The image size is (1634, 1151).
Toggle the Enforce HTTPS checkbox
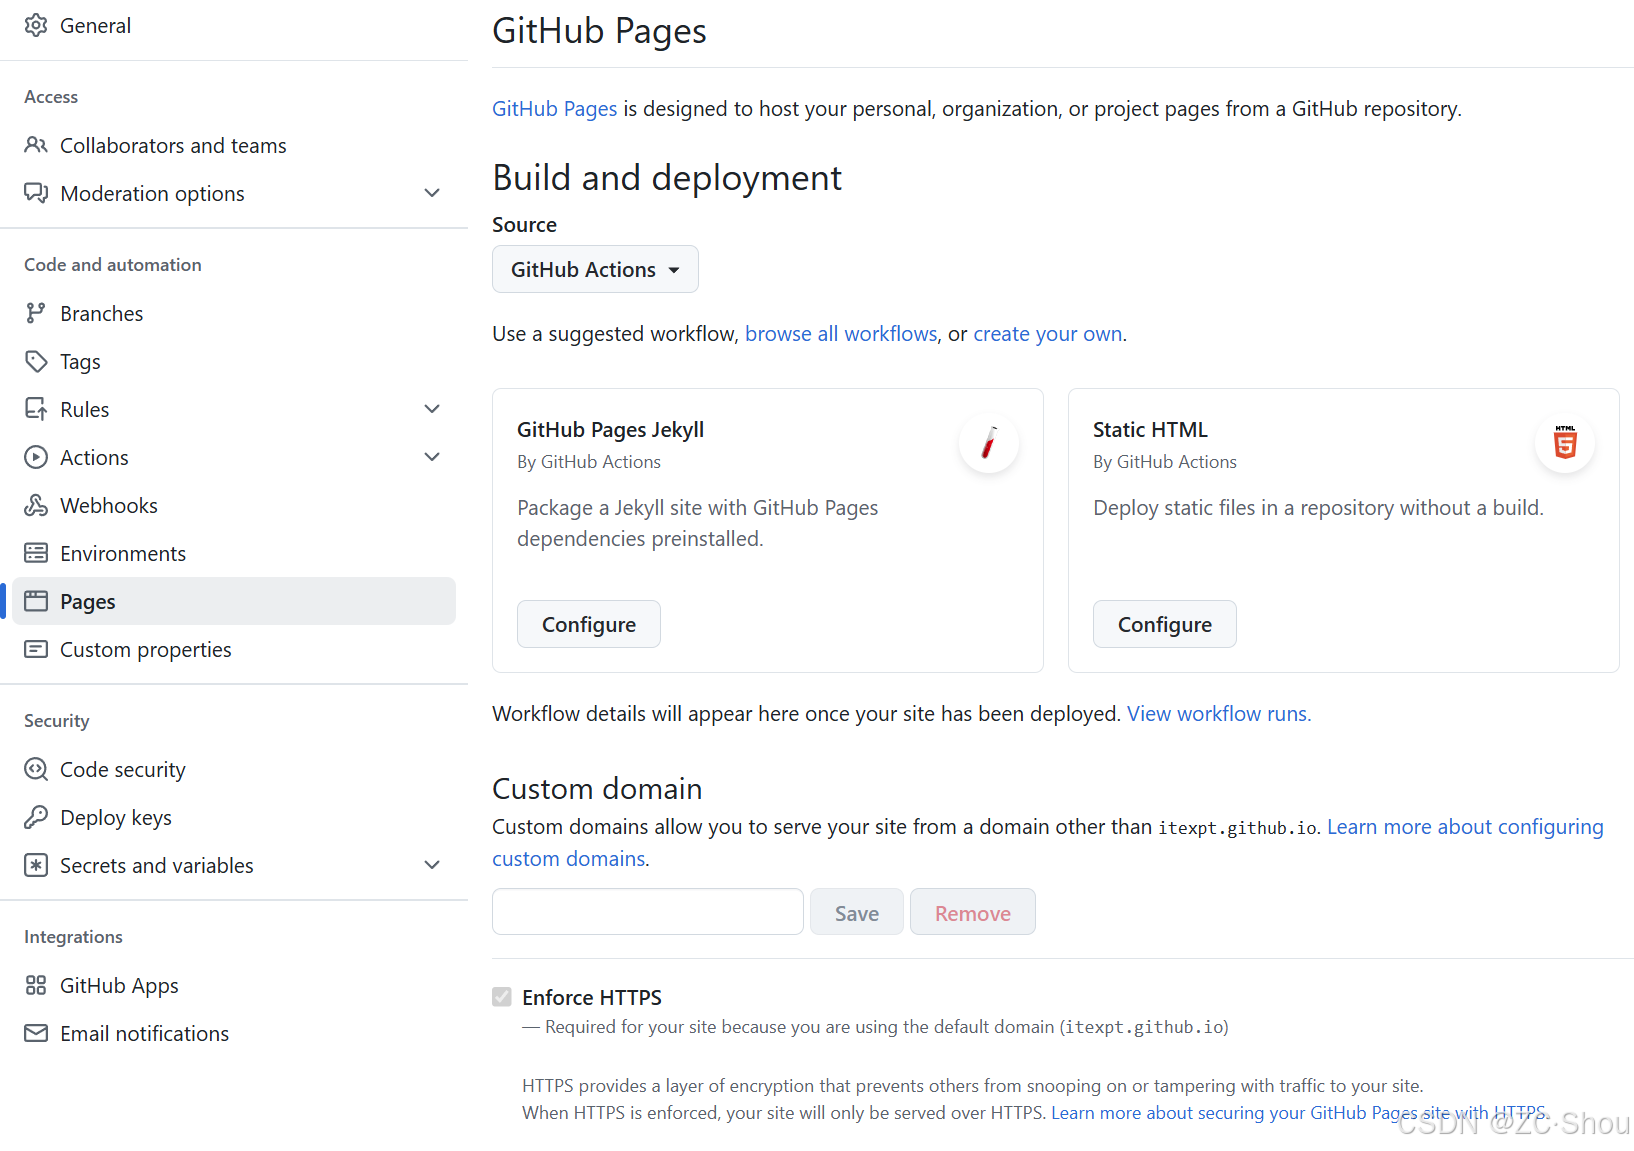point(502,997)
